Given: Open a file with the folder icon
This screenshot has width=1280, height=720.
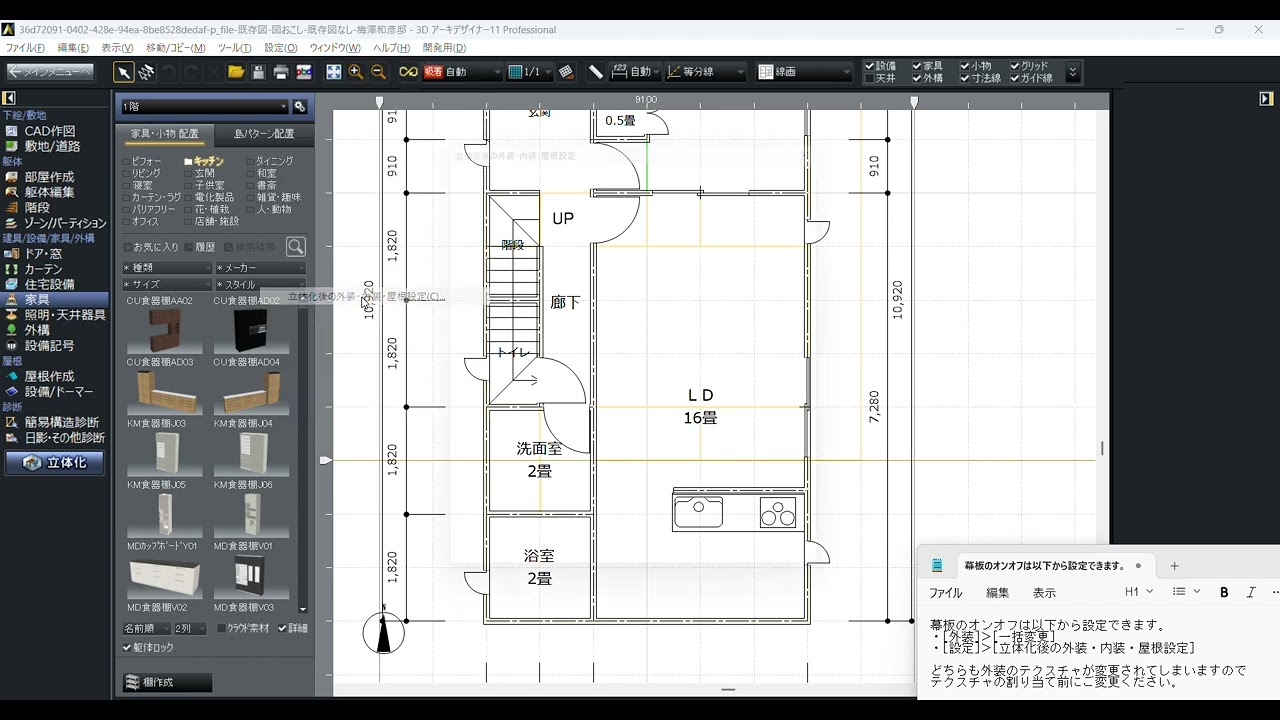Looking at the screenshot, I should tap(236, 72).
